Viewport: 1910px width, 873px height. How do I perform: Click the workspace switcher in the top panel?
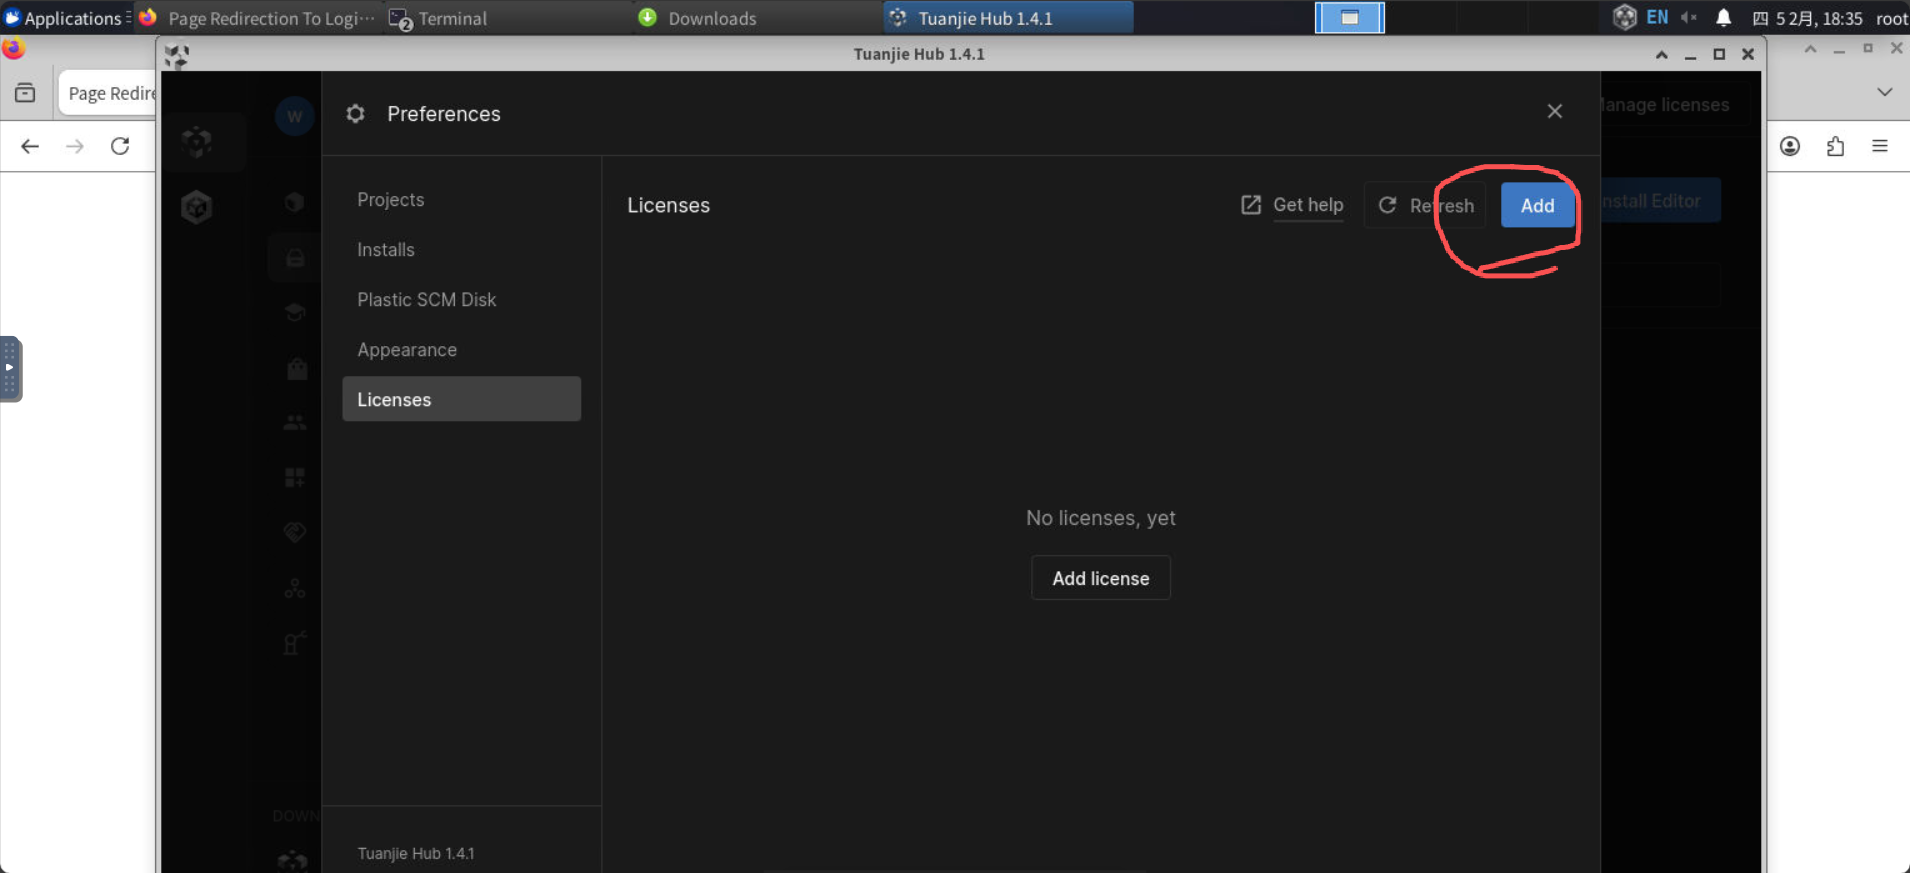click(1349, 18)
